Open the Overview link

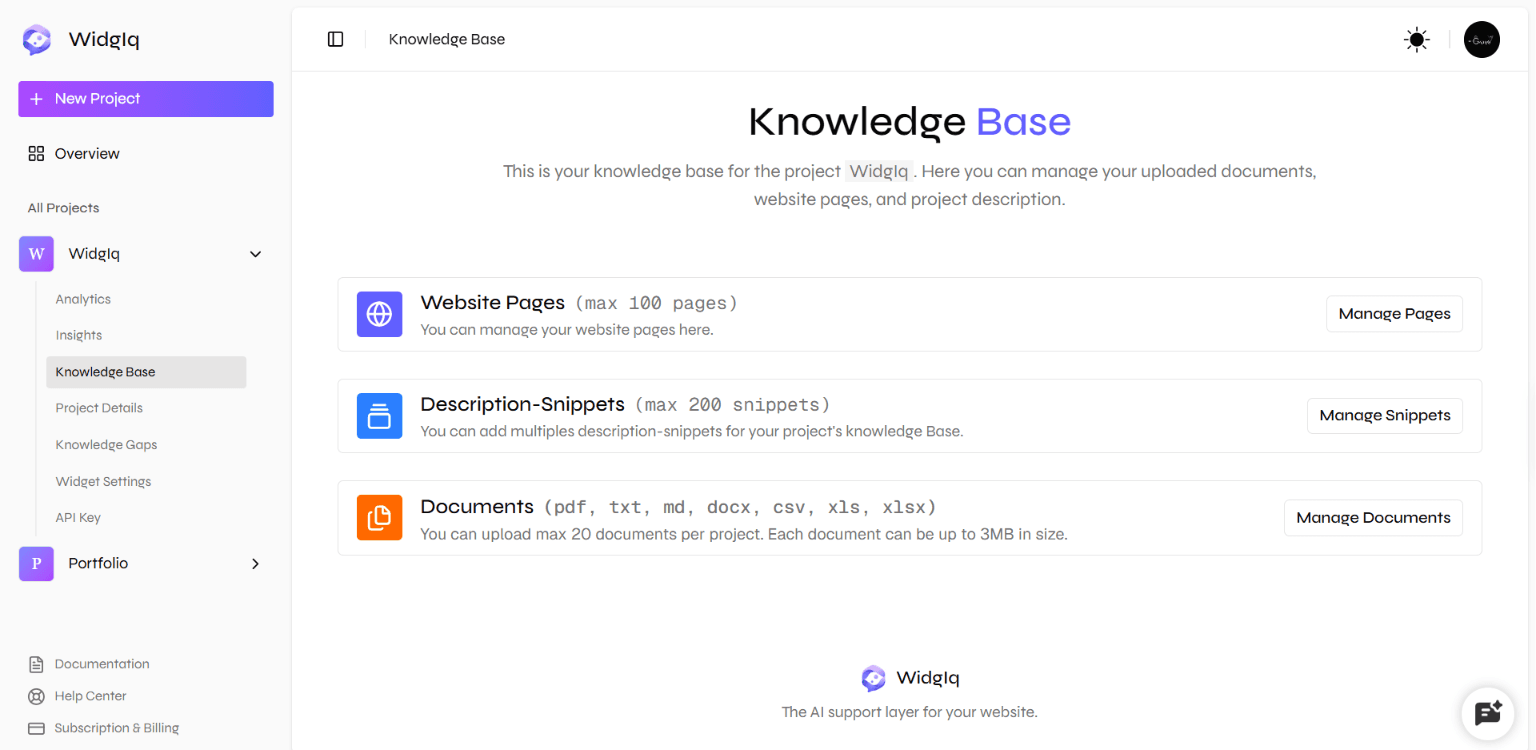pos(87,154)
